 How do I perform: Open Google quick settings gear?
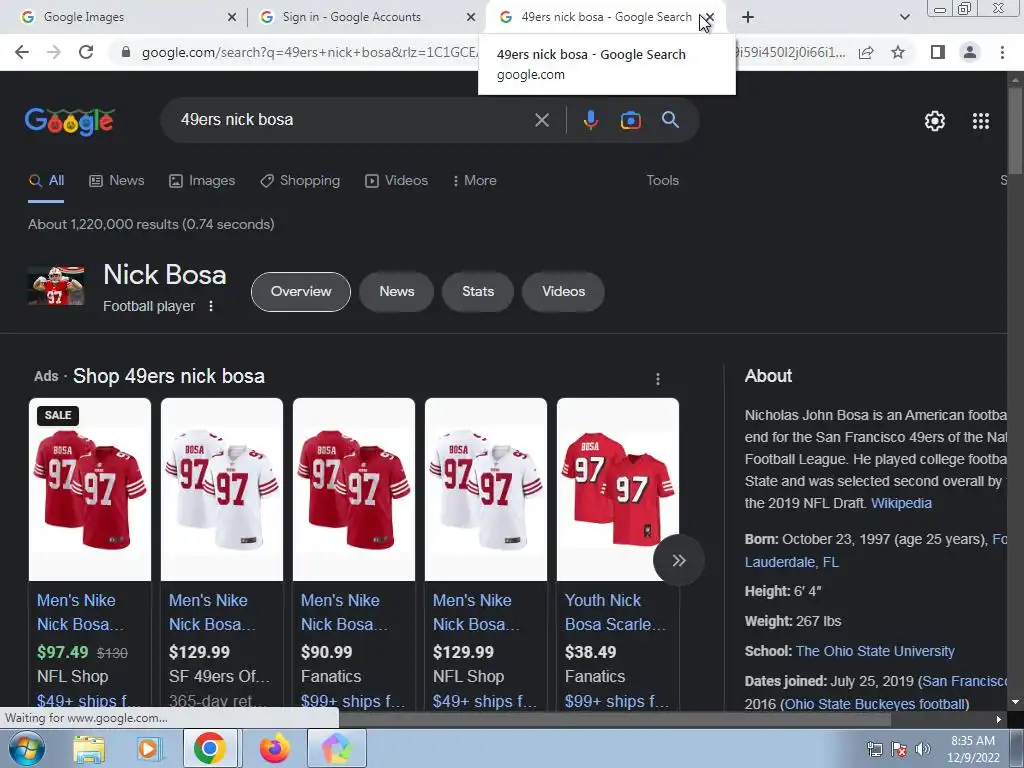click(x=935, y=121)
